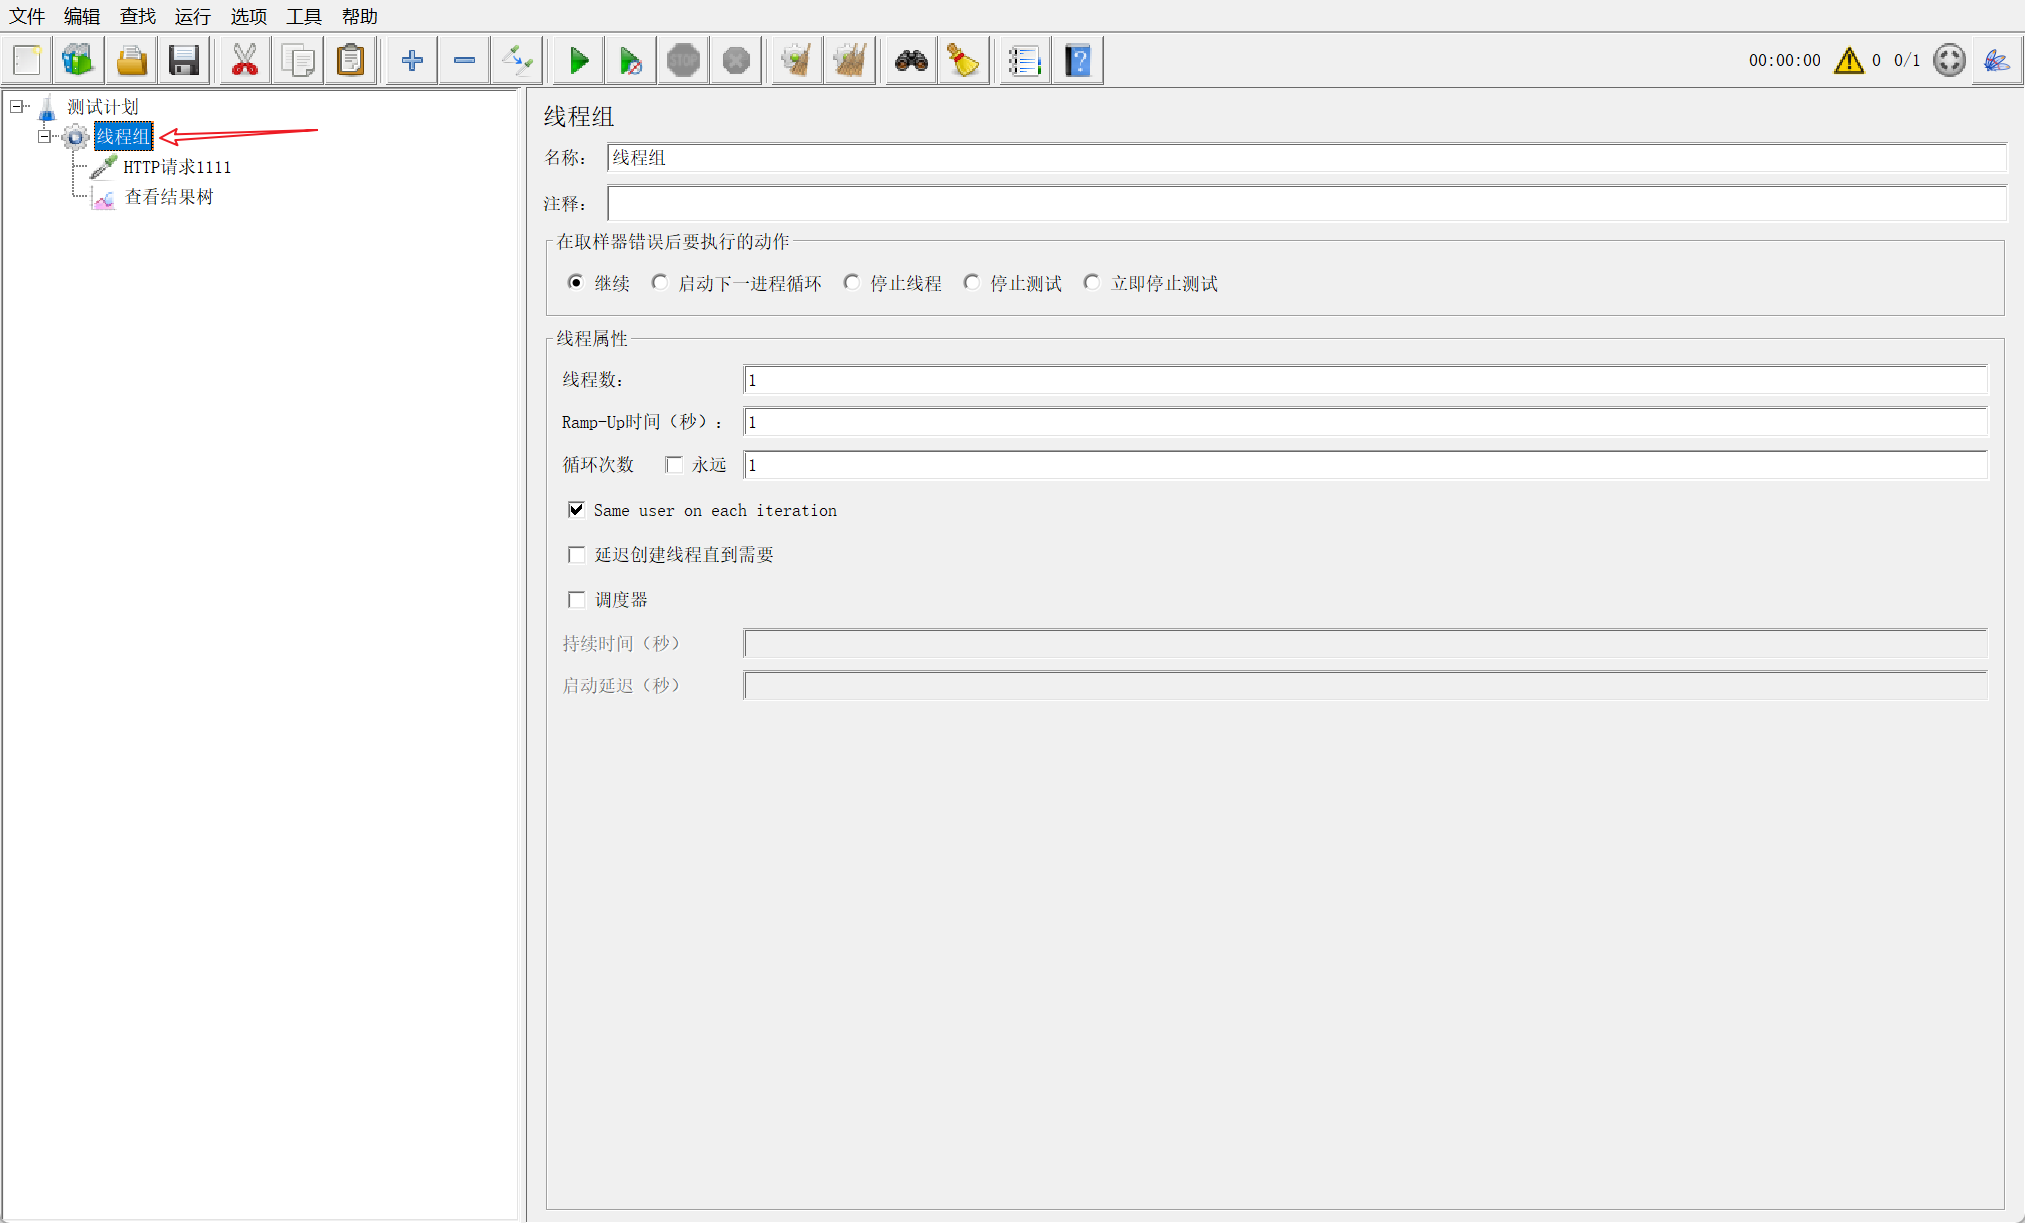This screenshot has height=1223, width=2025.
Task: Select the 立即停止测试 radio button
Action: pyautogui.click(x=1092, y=283)
